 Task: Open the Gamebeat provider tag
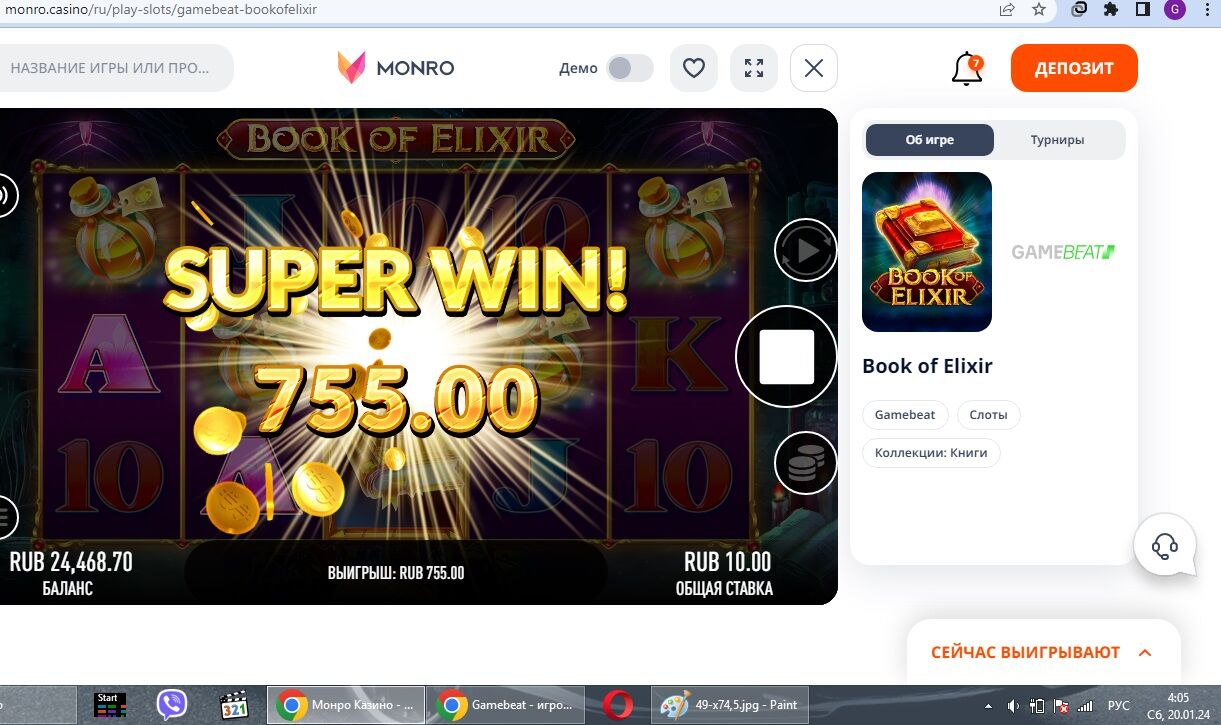coord(905,414)
